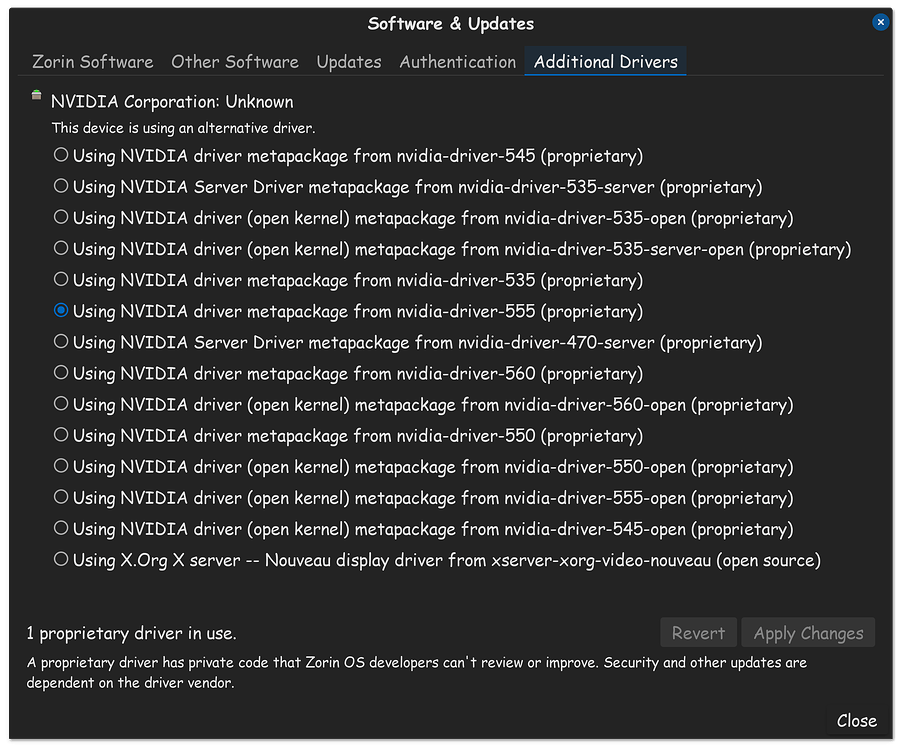Open the Authentication tab
The width and height of the screenshot is (903, 750).
click(x=457, y=61)
